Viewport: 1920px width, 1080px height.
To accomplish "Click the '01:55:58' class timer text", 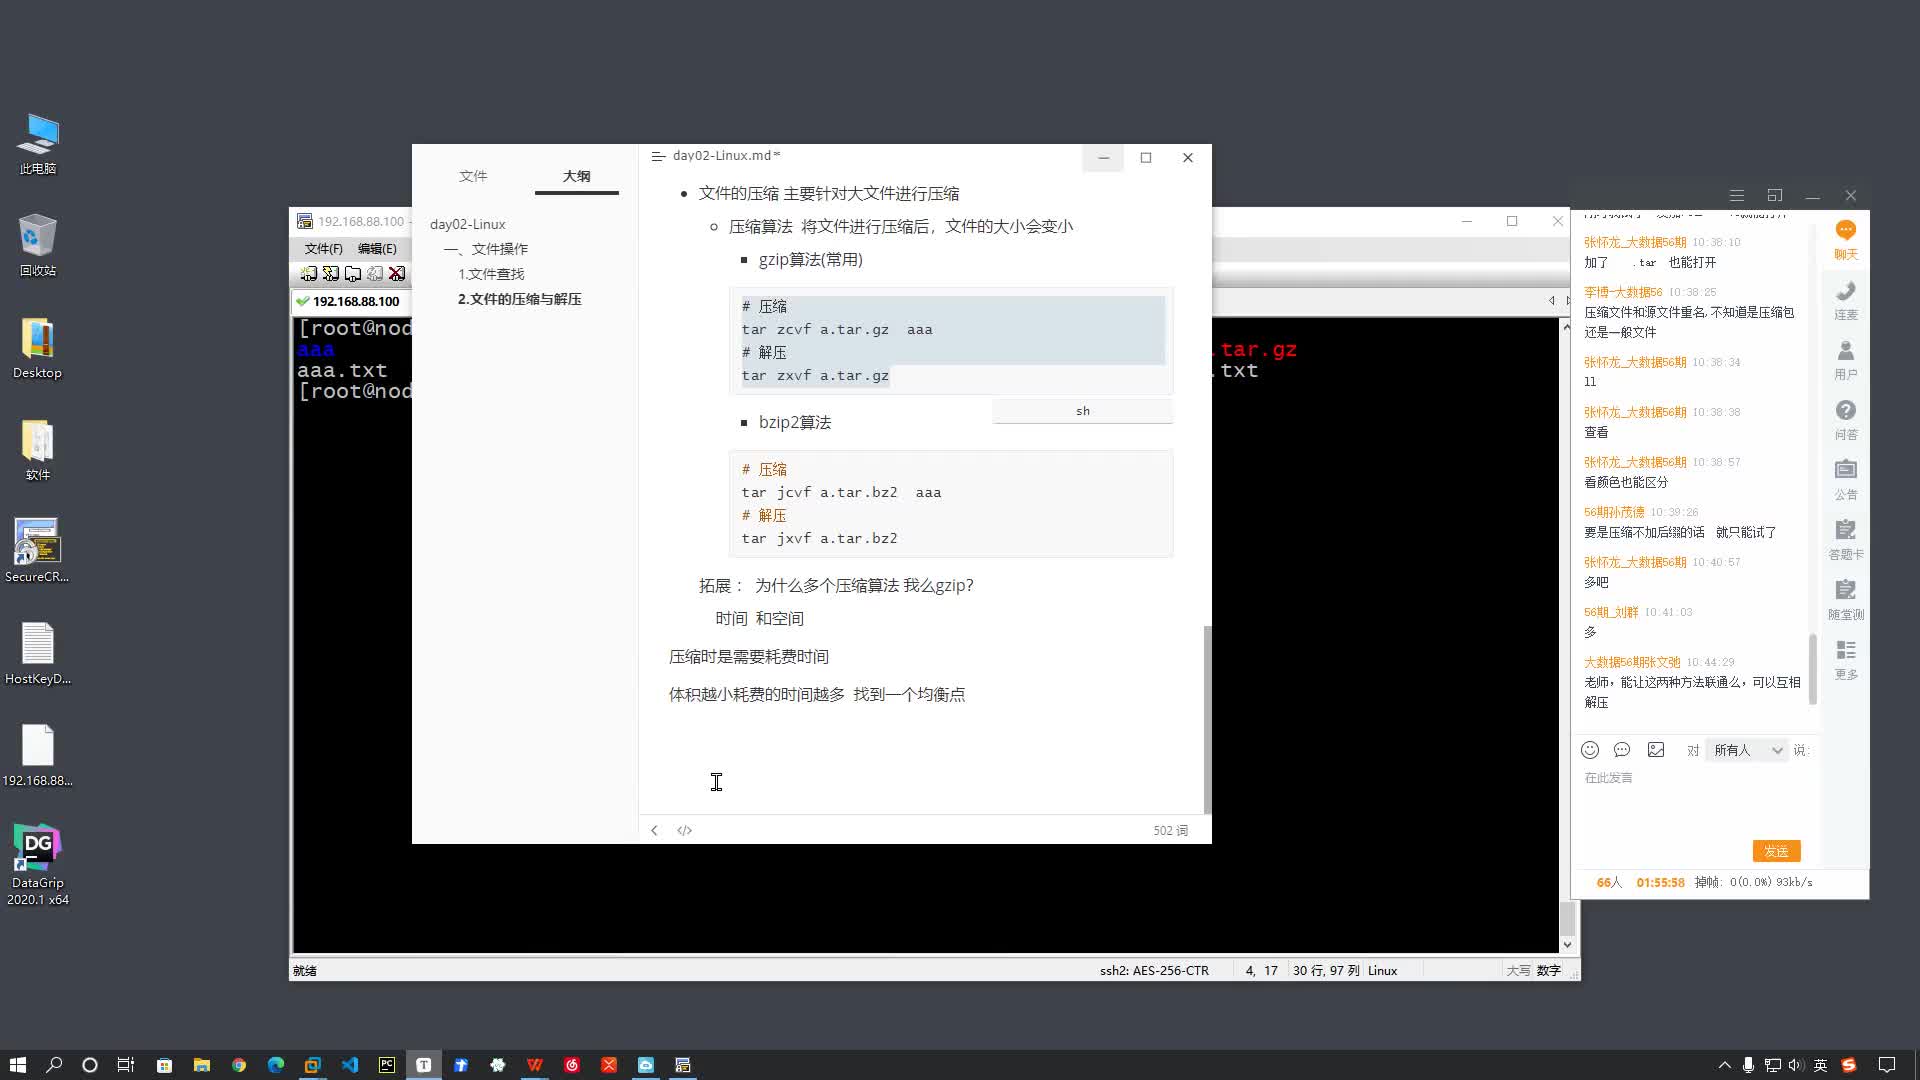I will [1660, 882].
